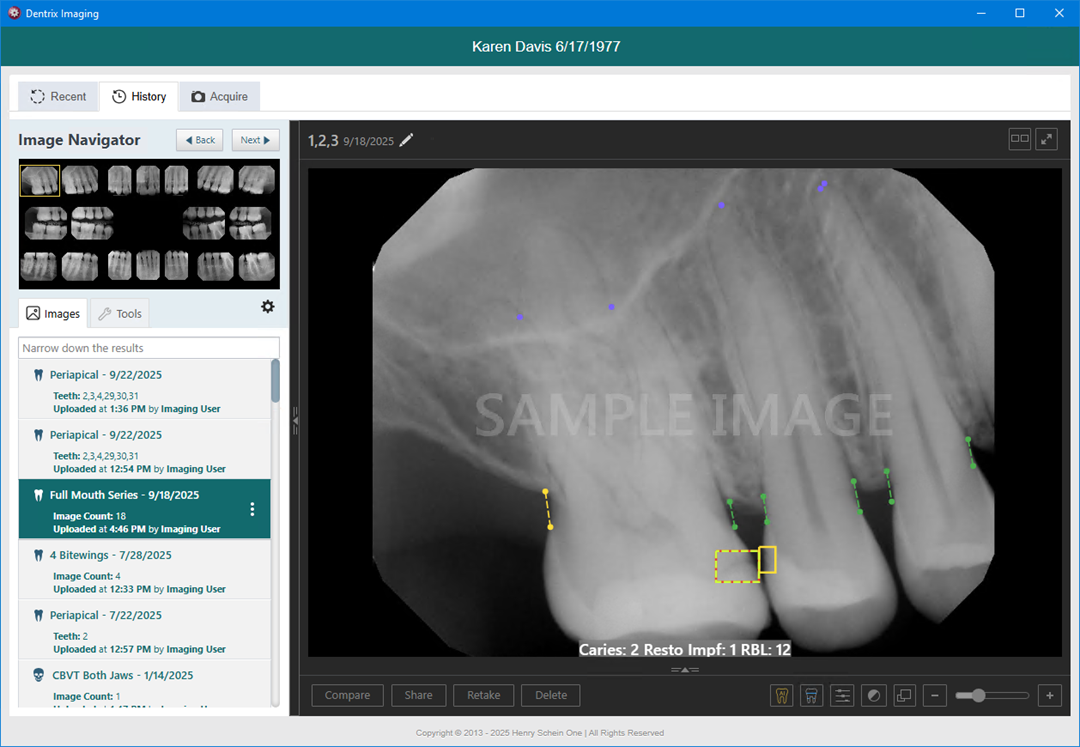Click the Compare button
Screen dimensions: 1080x747
347,695
